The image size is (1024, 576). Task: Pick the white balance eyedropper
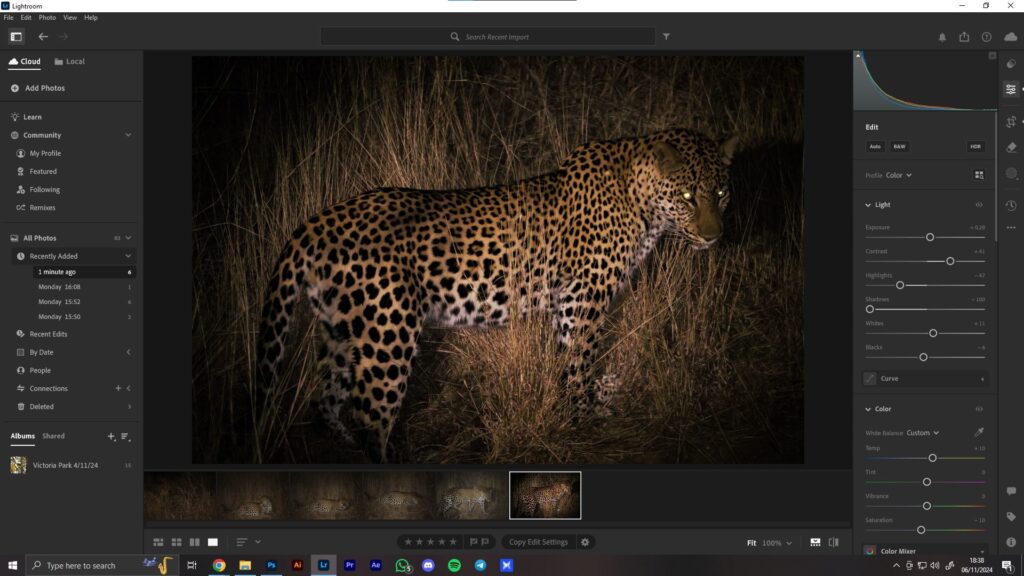[979, 432]
